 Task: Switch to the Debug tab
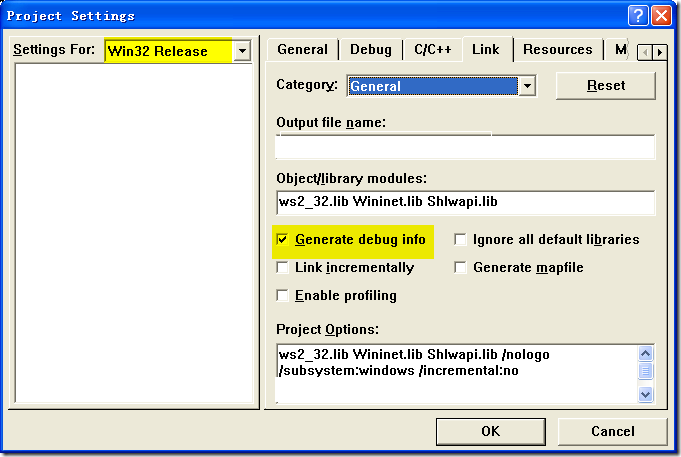pyautogui.click(x=370, y=50)
